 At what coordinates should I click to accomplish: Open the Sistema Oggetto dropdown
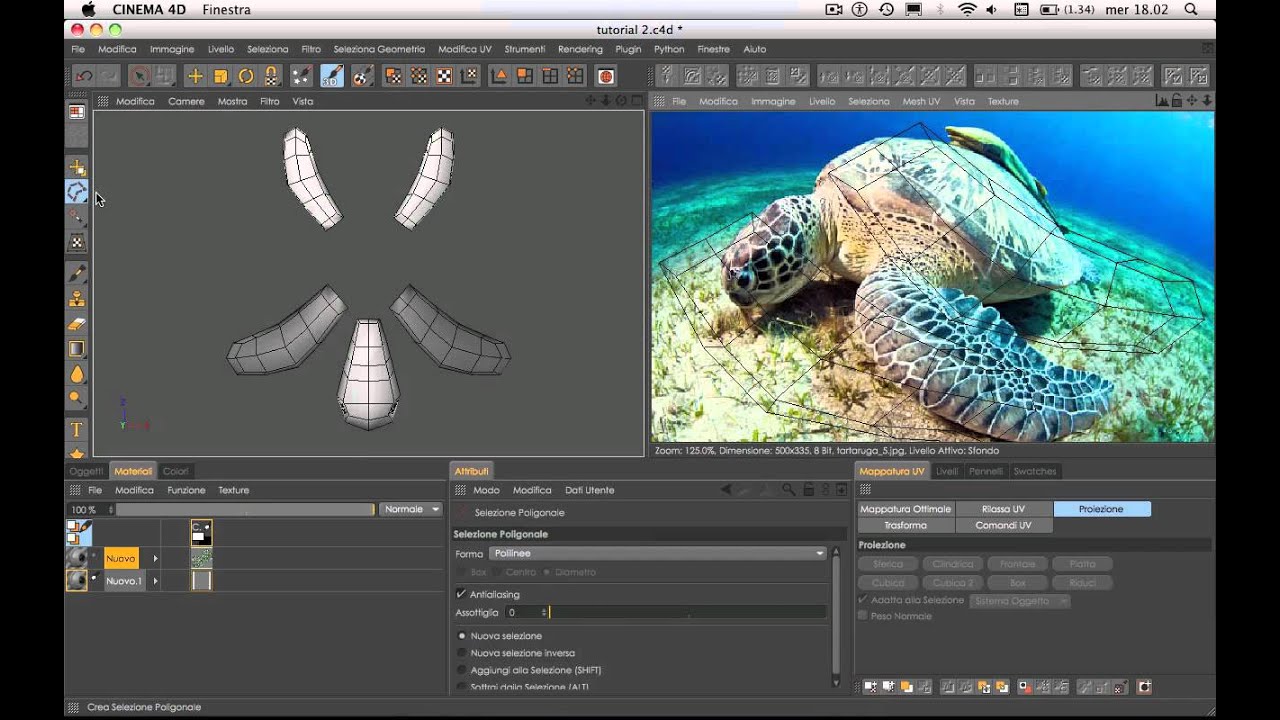[1020, 601]
